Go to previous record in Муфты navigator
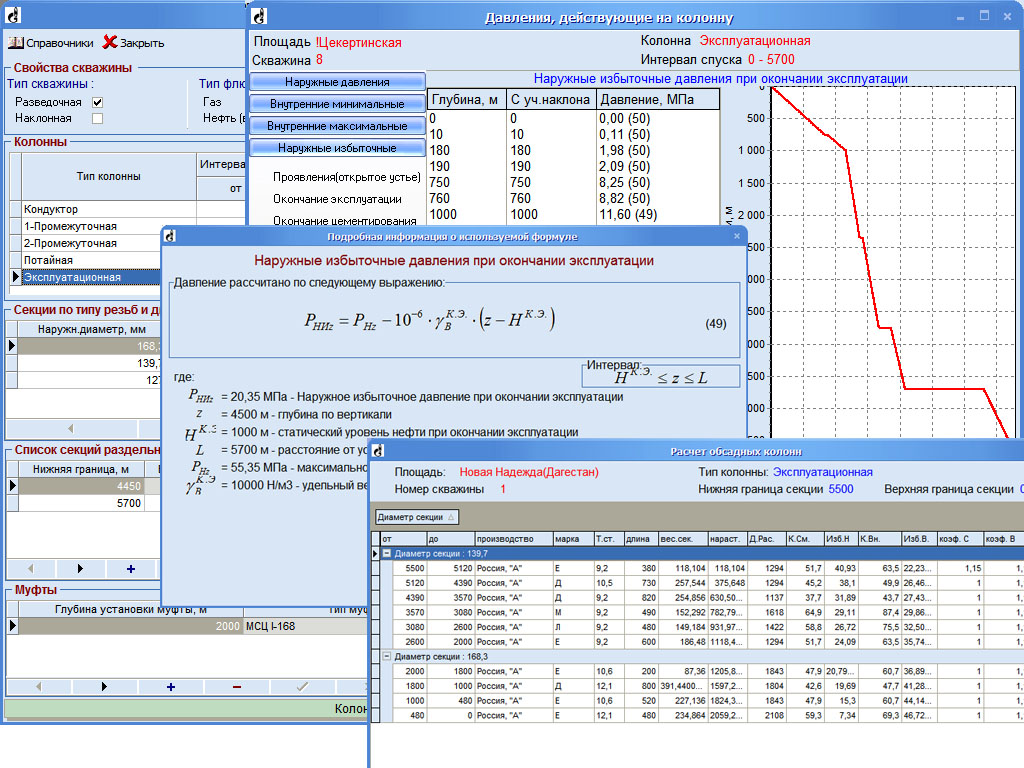This screenshot has height=768, width=1024. [x=39, y=687]
